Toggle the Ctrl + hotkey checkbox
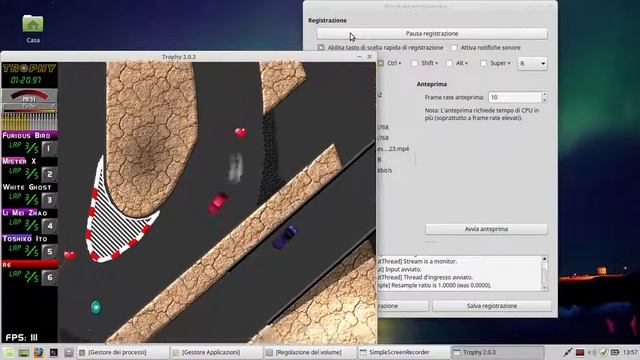This screenshot has height=360, width=640. (380, 63)
